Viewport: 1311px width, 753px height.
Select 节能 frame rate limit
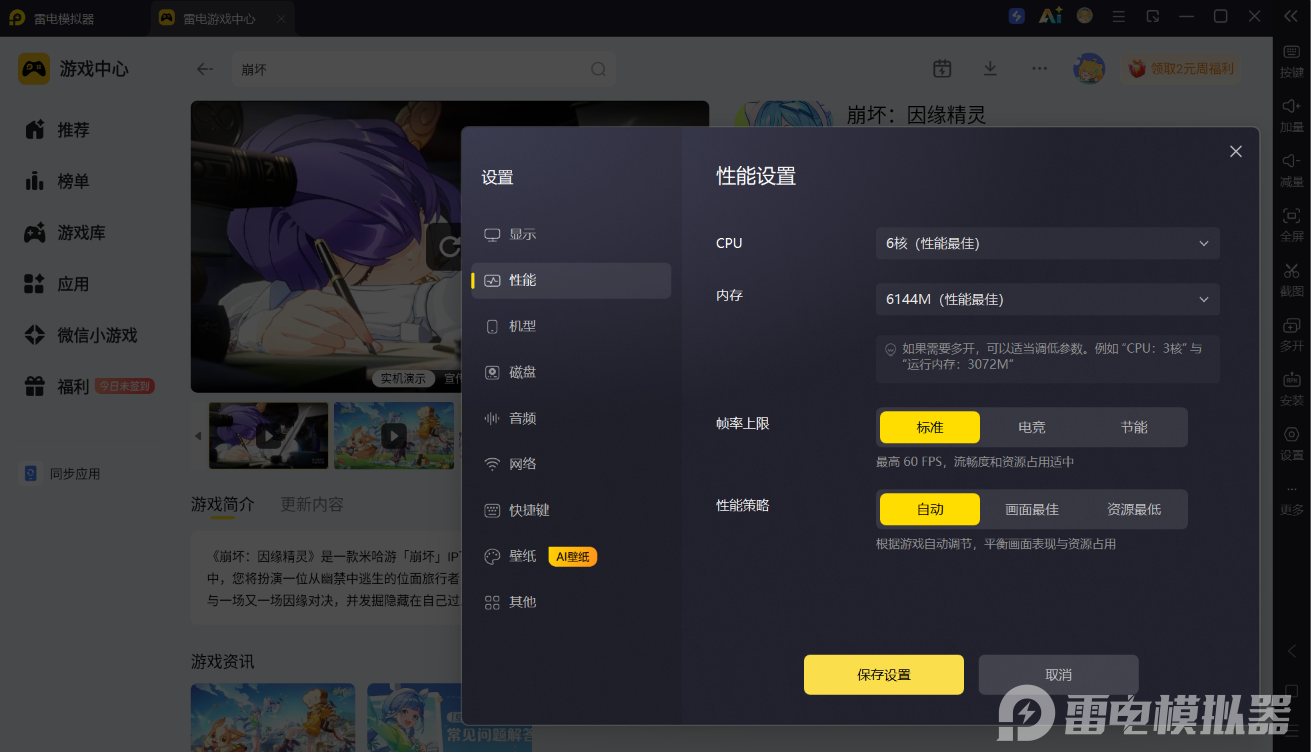tap(1134, 427)
